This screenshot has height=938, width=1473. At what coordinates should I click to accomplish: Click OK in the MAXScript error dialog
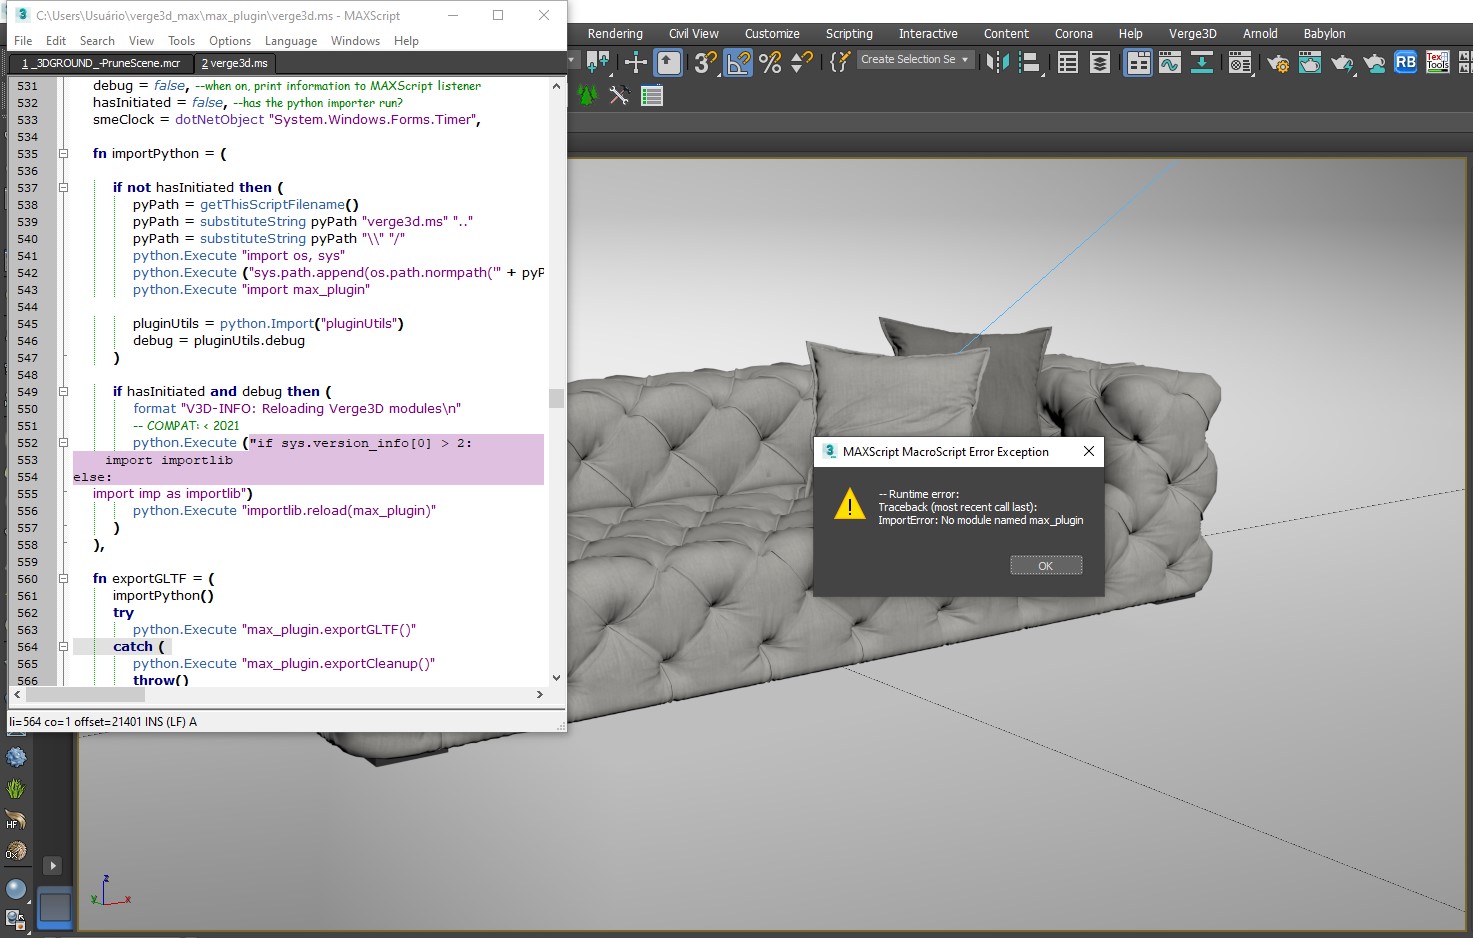(x=1046, y=566)
